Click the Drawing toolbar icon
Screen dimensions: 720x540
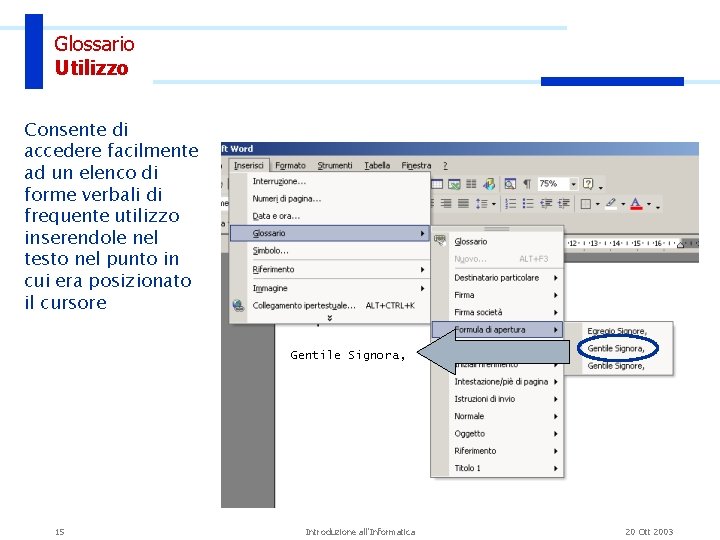[x=489, y=184]
